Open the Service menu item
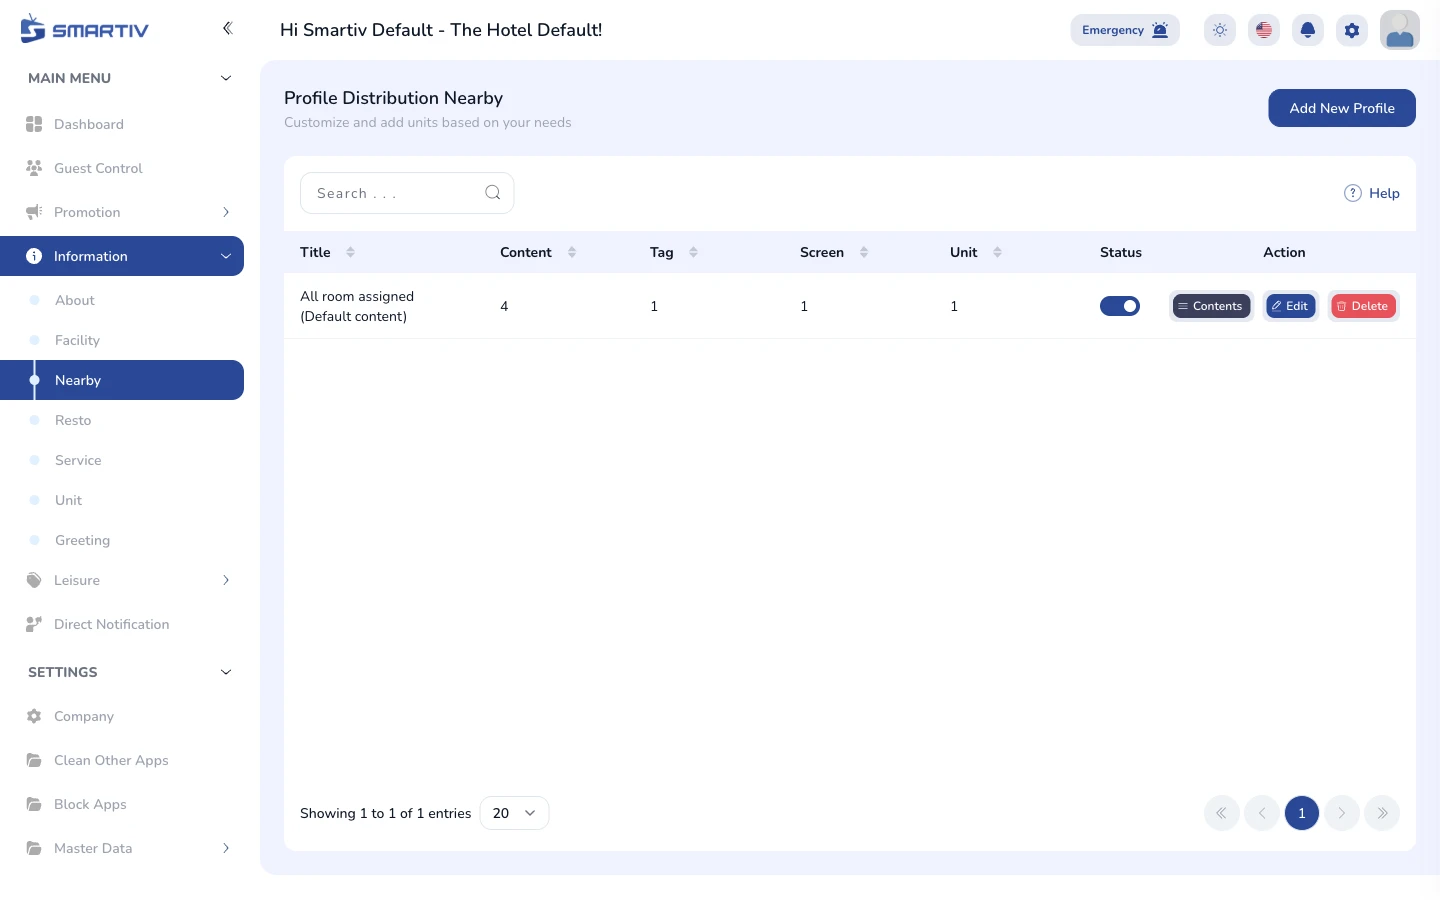Screen dimensions: 1440x900 pos(122,460)
